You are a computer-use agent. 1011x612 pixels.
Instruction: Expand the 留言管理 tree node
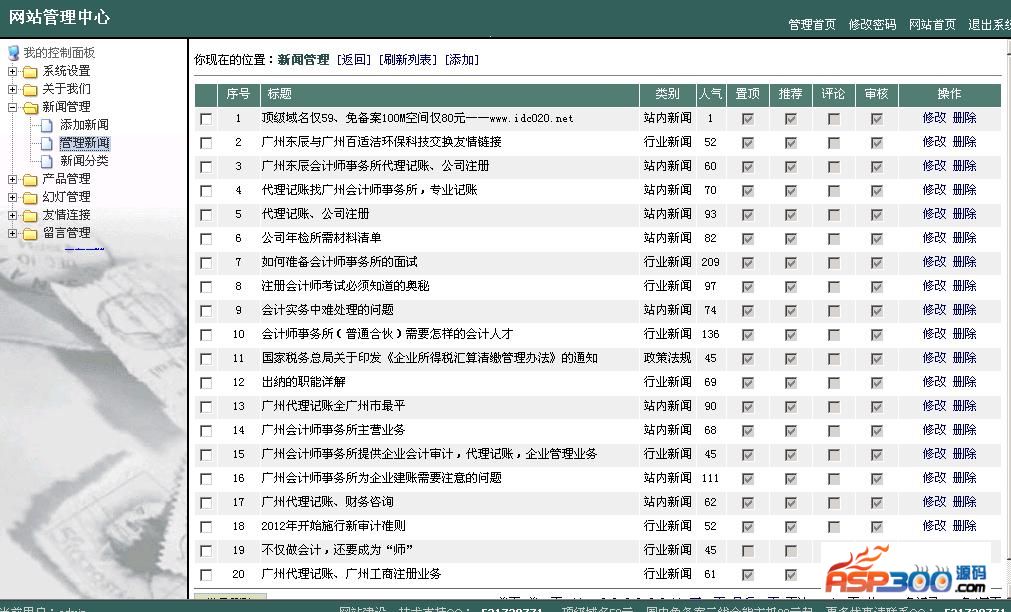point(12,233)
